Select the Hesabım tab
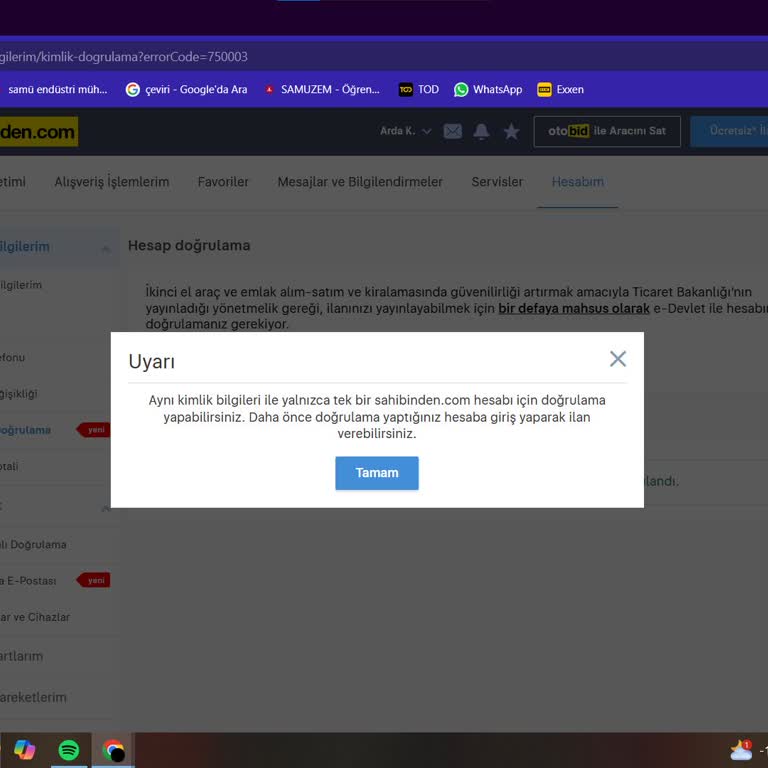 pos(577,182)
